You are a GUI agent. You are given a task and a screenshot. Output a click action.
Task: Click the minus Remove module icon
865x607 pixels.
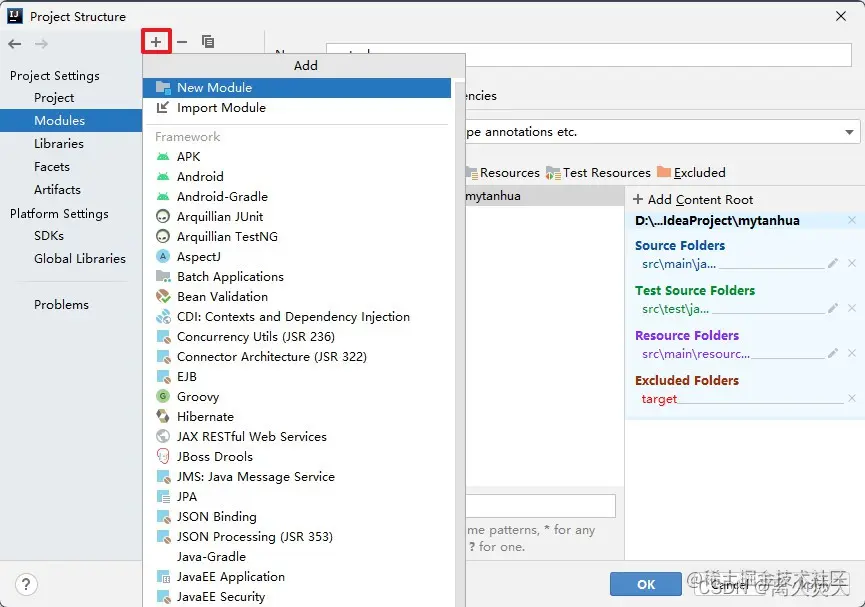coord(182,42)
